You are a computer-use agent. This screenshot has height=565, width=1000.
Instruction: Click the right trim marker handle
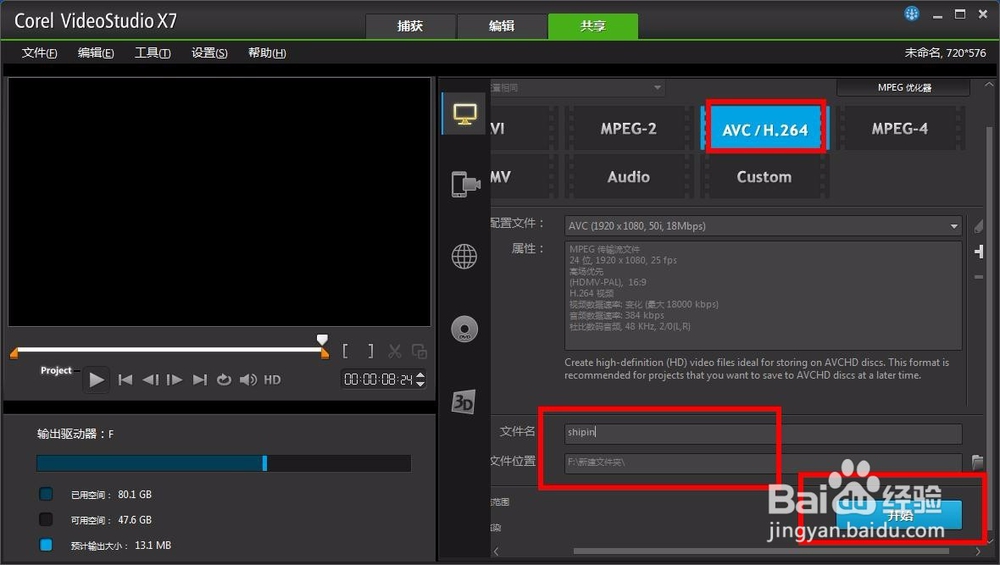(325, 354)
